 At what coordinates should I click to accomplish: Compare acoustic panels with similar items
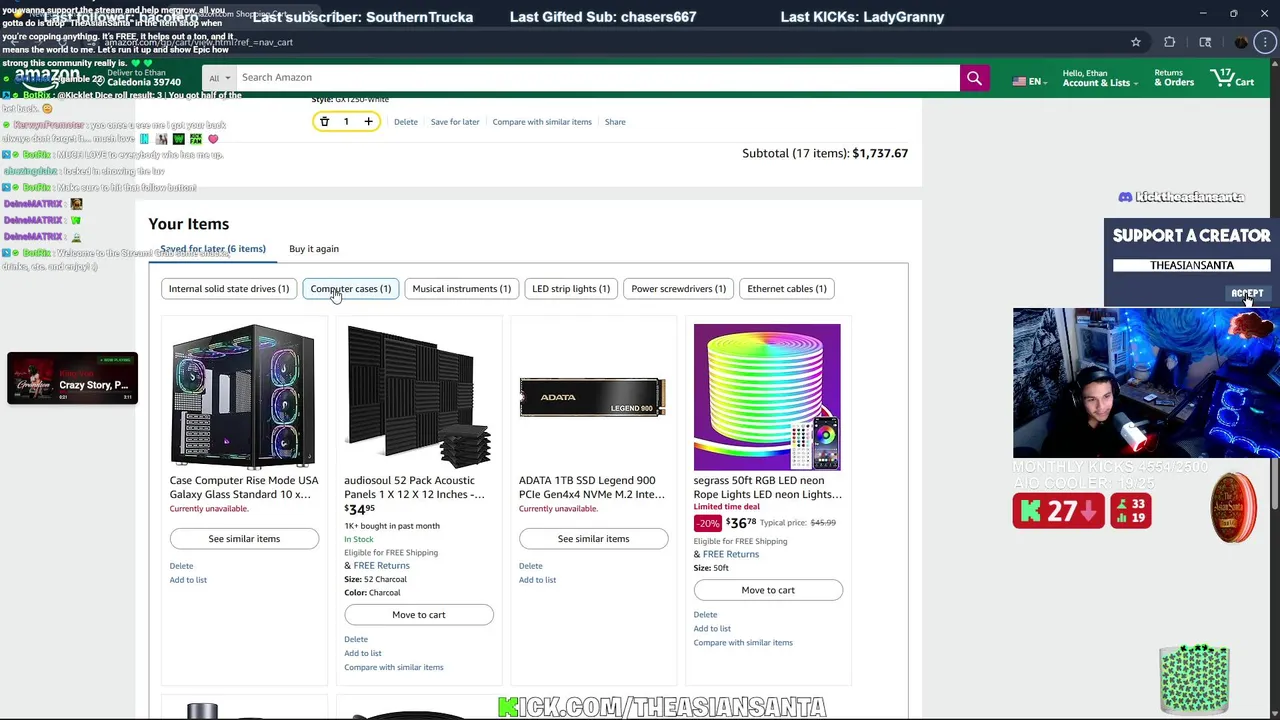click(394, 667)
